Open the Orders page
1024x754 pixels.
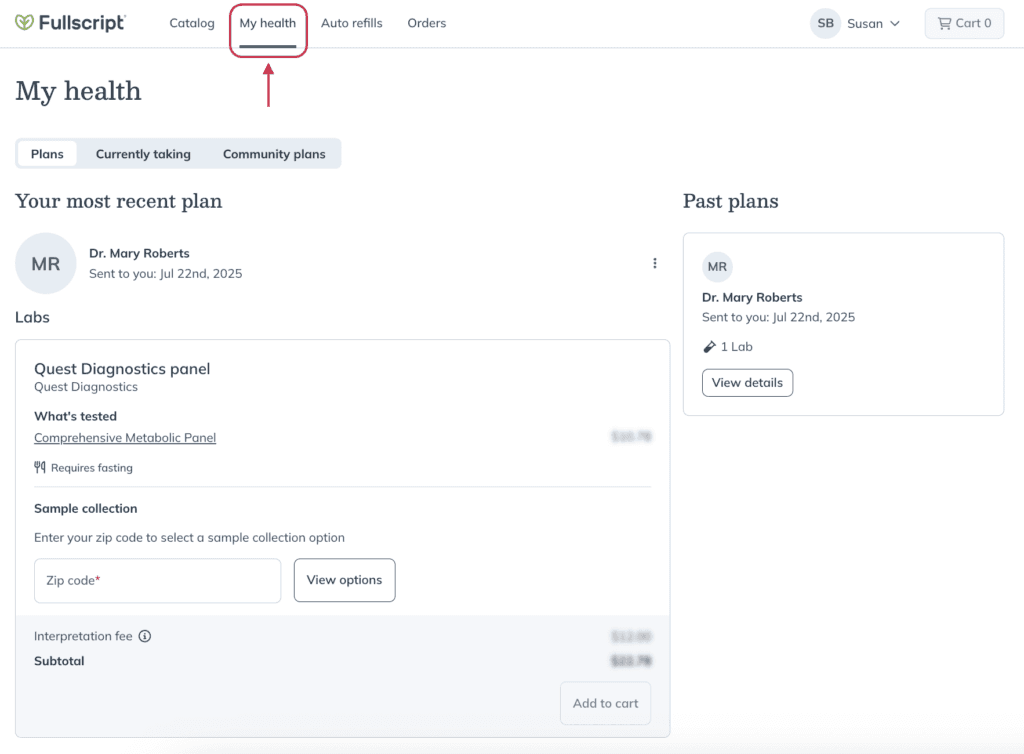pyautogui.click(x=426, y=23)
